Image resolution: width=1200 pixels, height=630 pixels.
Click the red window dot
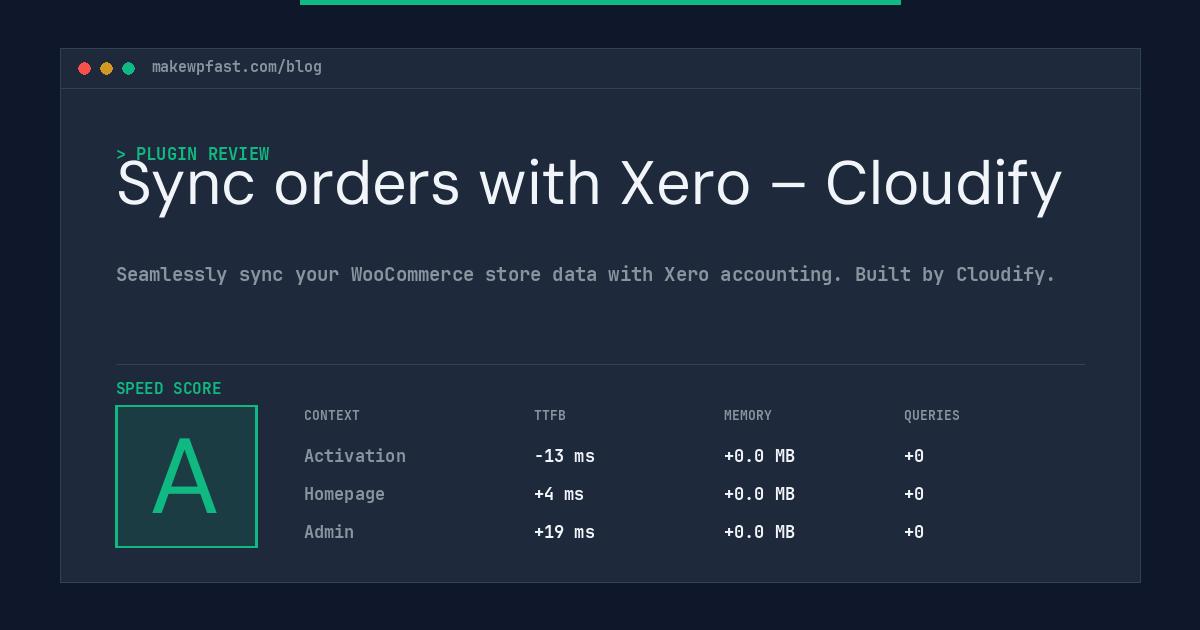click(x=84, y=68)
